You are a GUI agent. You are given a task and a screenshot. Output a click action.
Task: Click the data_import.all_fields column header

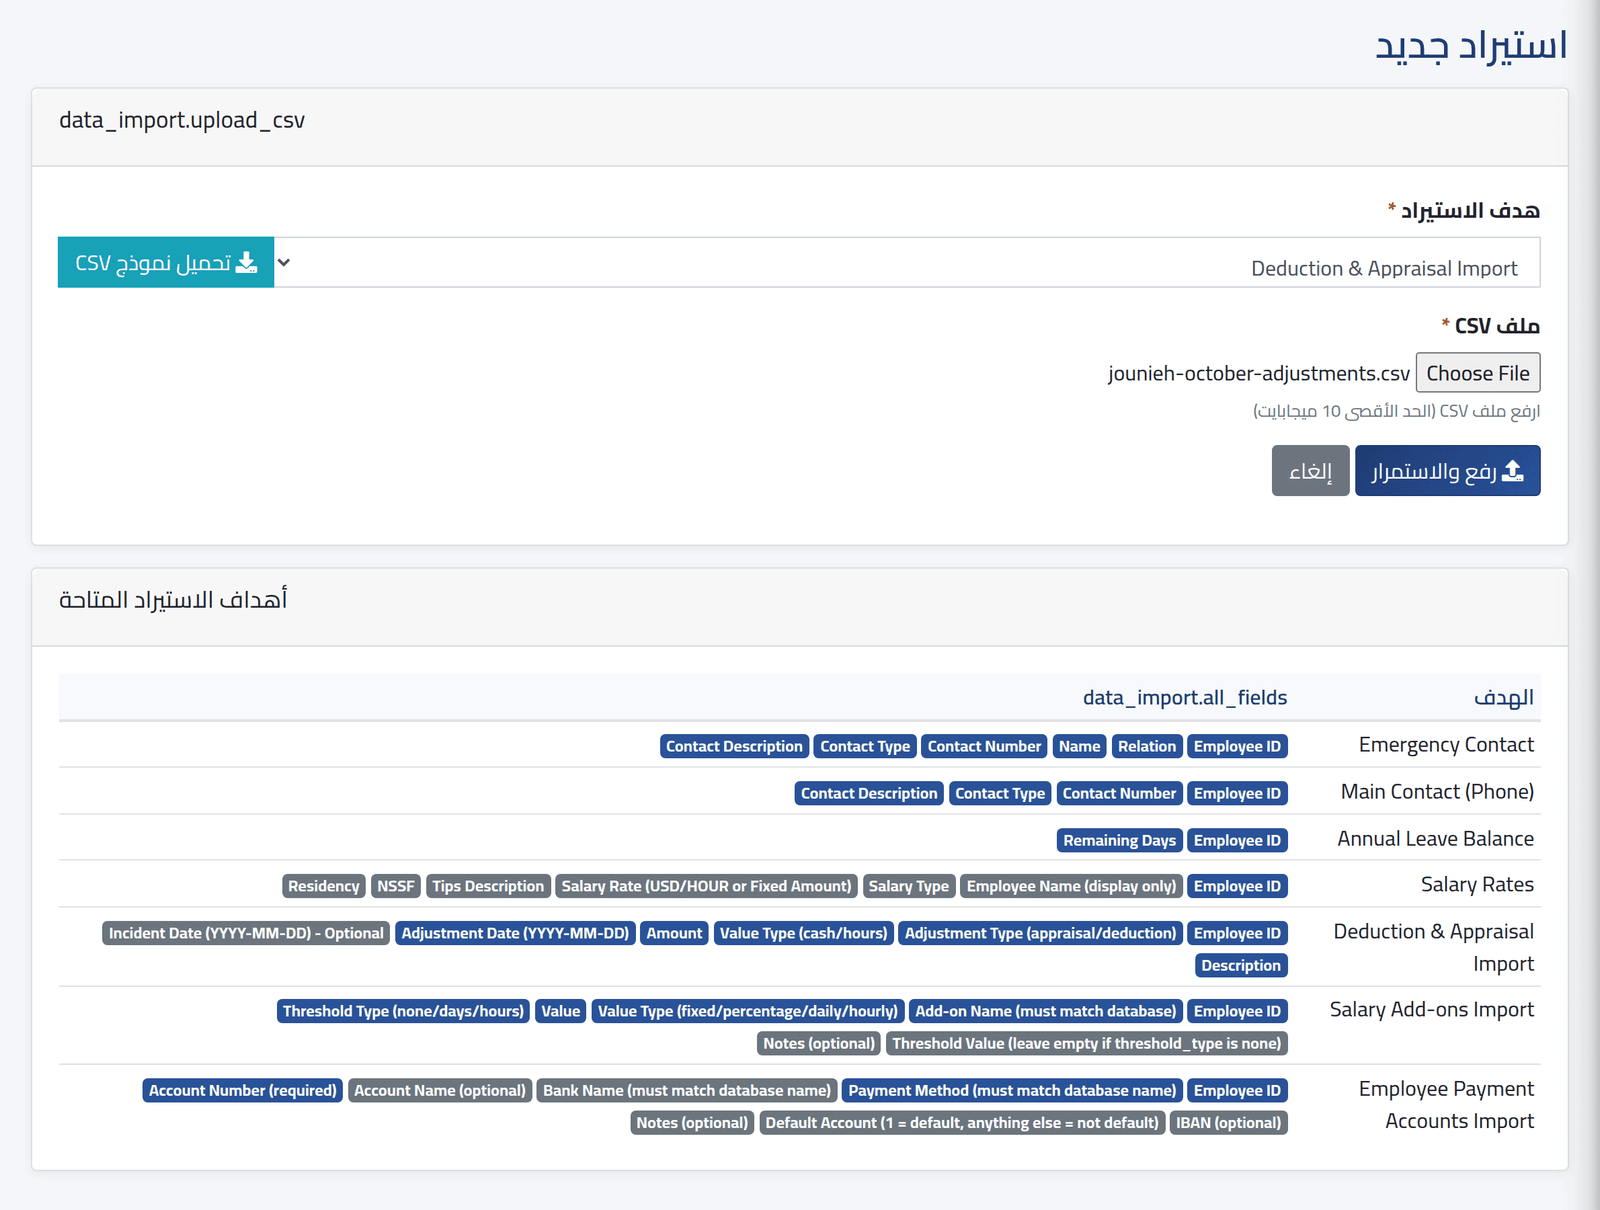click(x=1185, y=697)
